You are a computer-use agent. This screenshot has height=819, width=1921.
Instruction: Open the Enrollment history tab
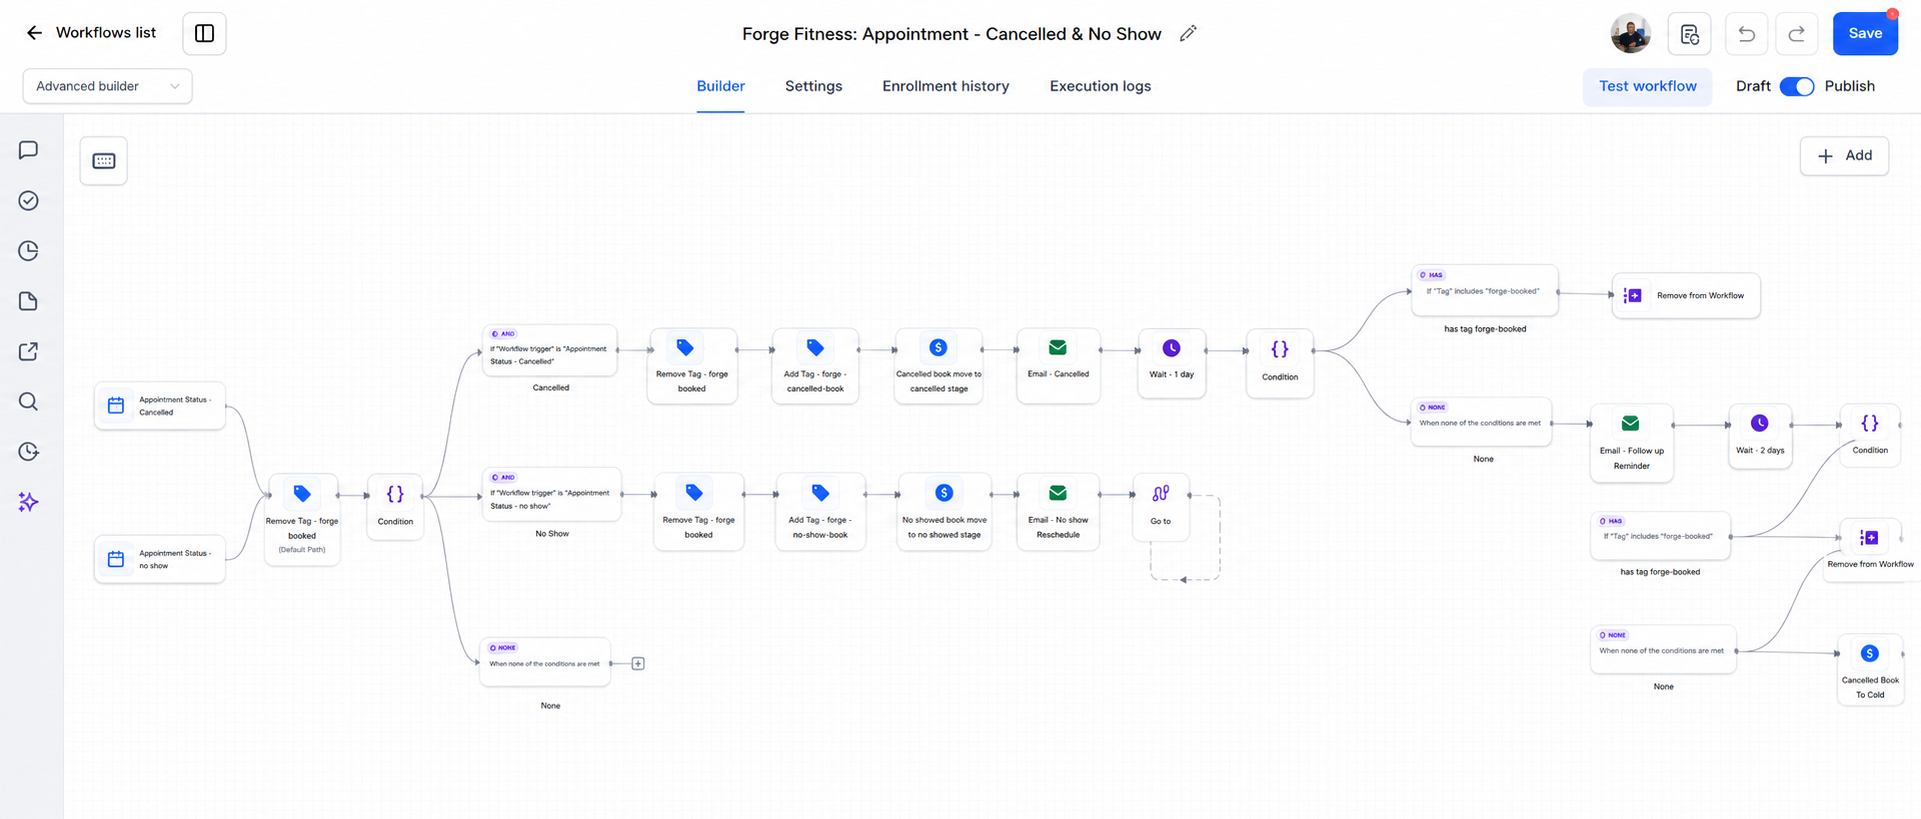(x=945, y=86)
